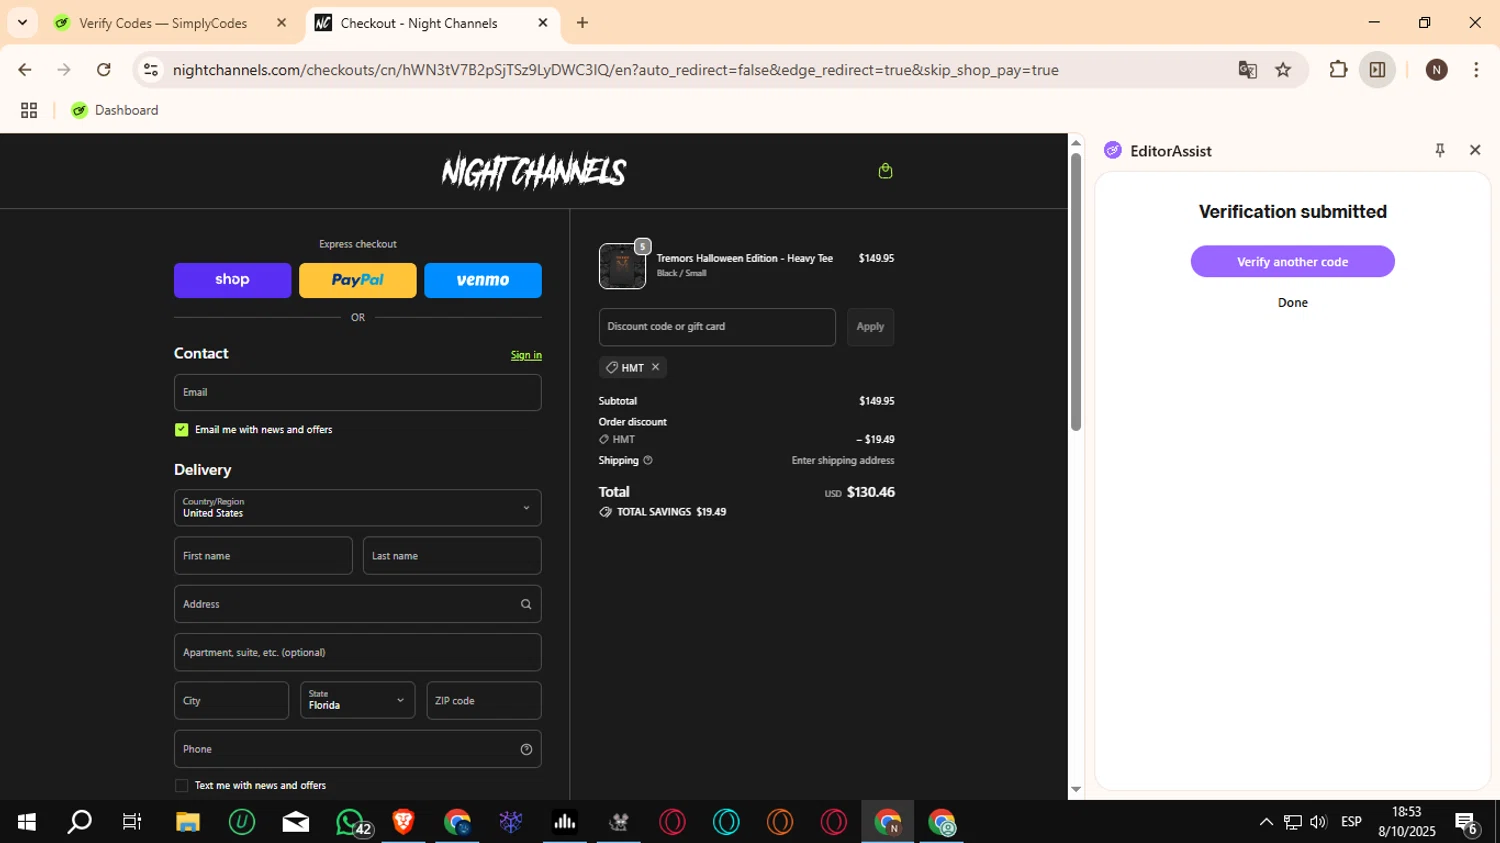The width and height of the screenshot is (1500, 843).
Task: Bookmark this page with the star
Action: click(1283, 70)
